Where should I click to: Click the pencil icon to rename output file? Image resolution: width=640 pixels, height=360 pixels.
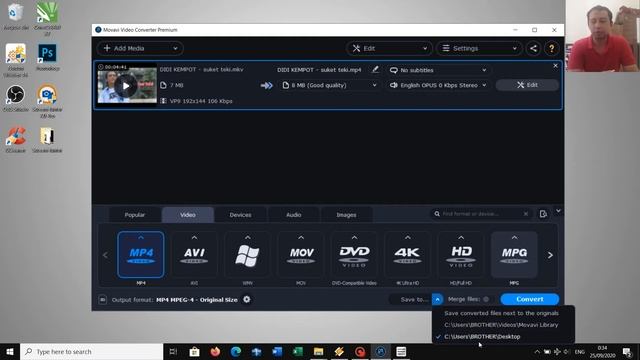(x=375, y=69)
